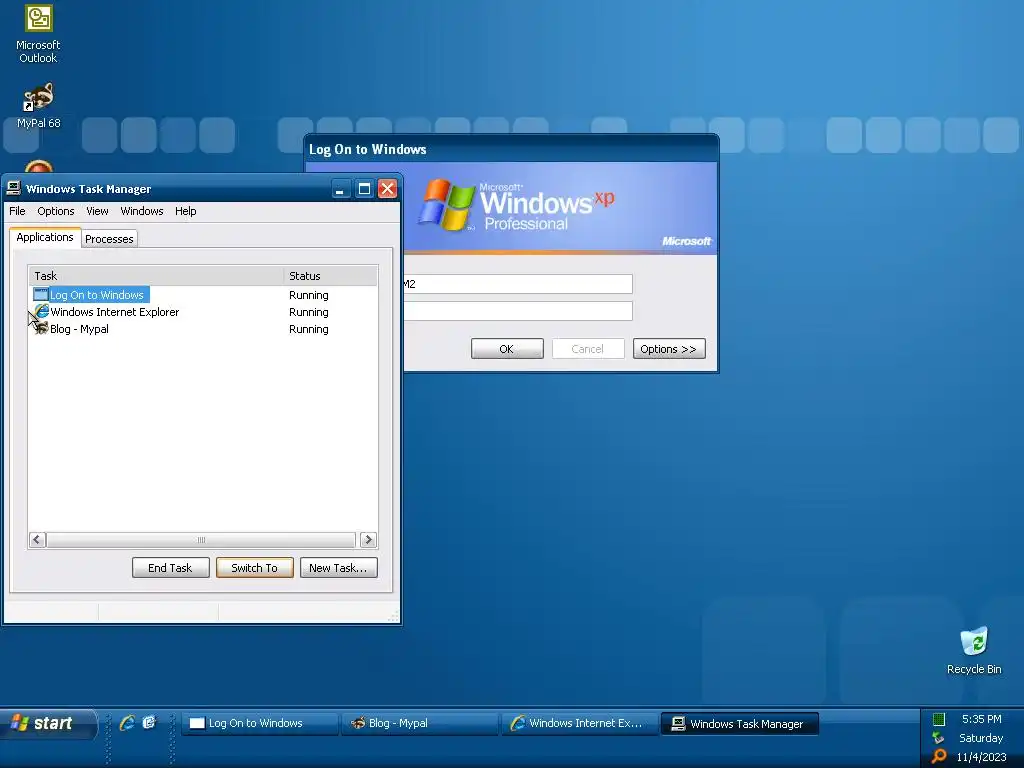Open the File menu in Task Manager

[17, 211]
